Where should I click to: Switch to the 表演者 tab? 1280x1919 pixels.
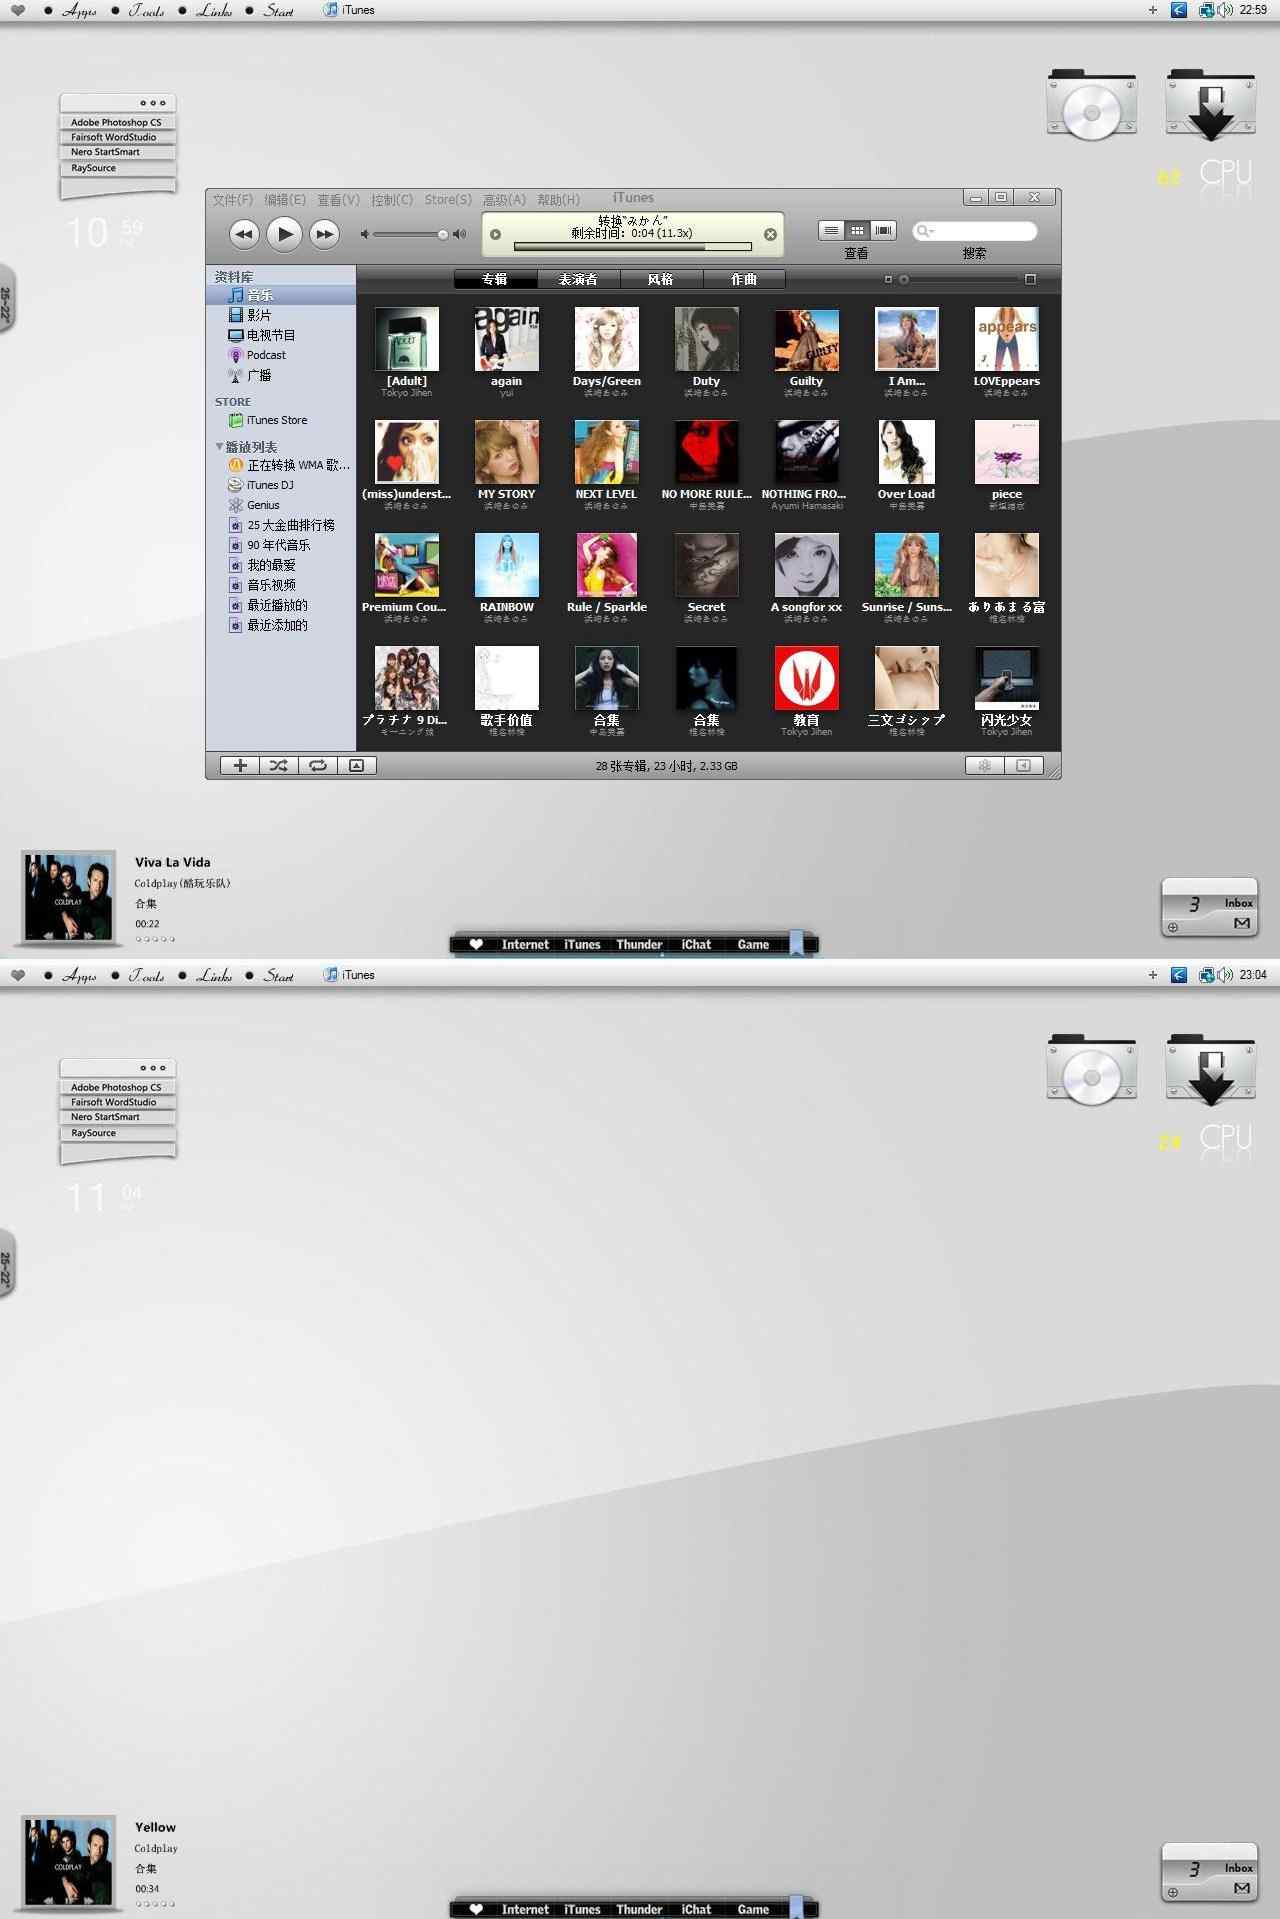578,279
